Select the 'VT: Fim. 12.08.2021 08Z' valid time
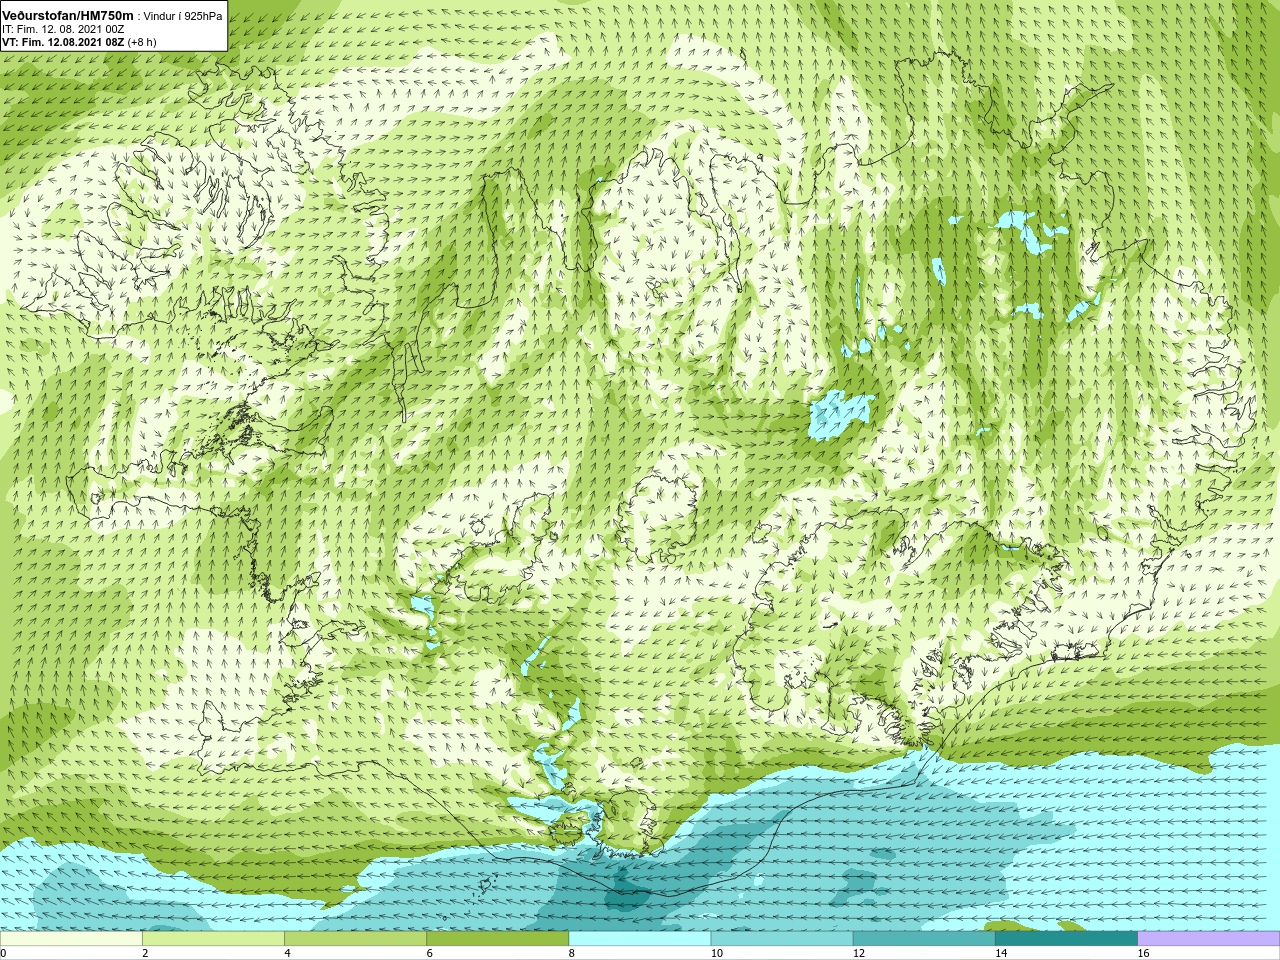Viewport: 1280px width, 960px height. pos(62,43)
